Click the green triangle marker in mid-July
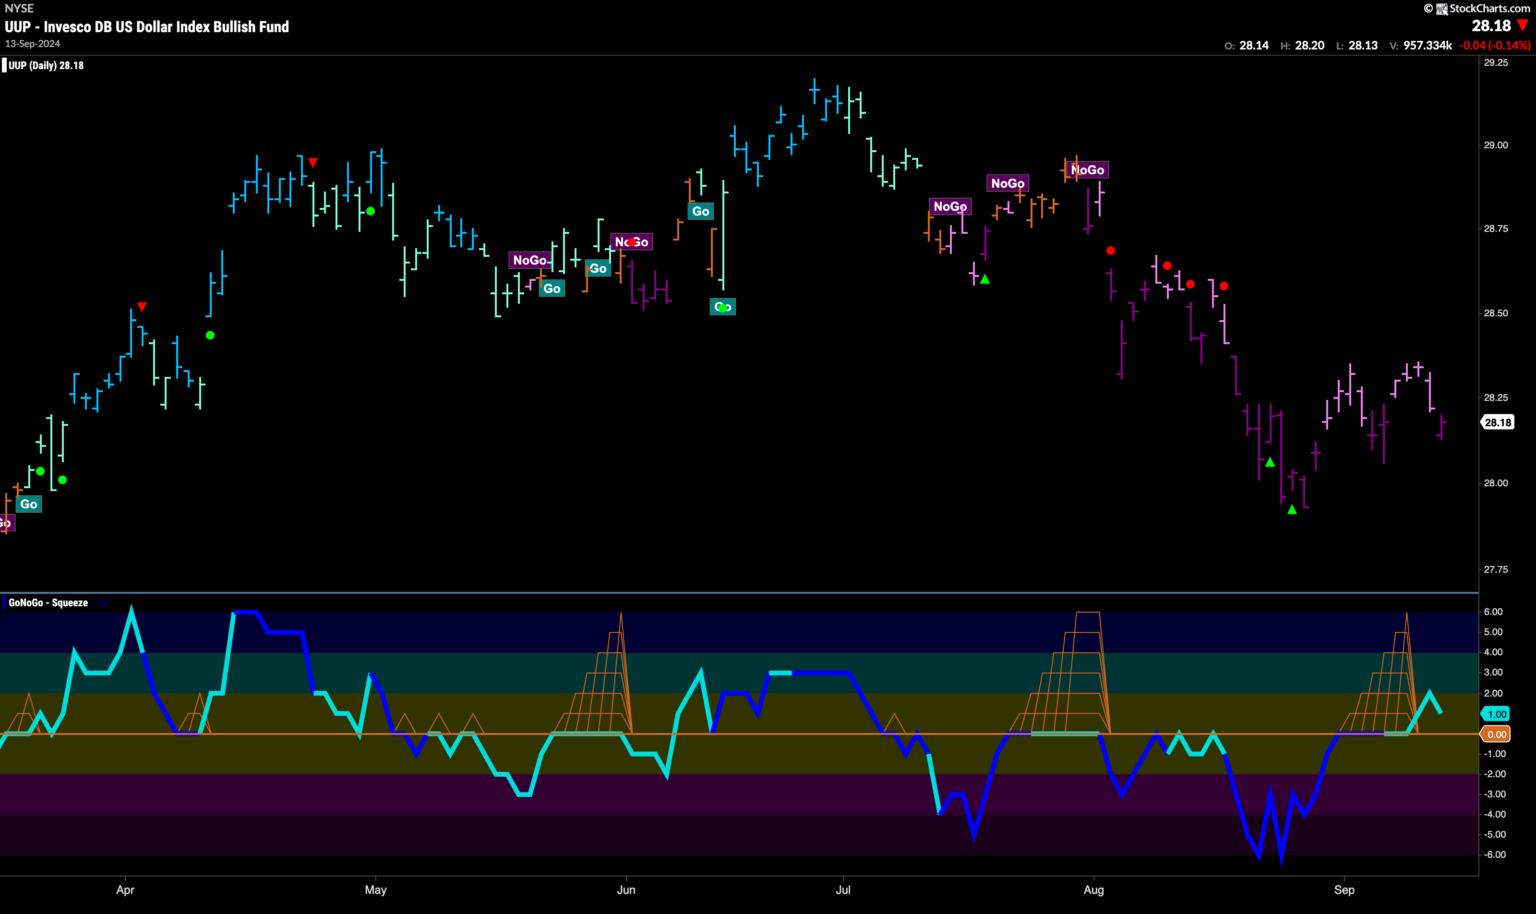Screen dimensions: 1536x914 [x=985, y=279]
